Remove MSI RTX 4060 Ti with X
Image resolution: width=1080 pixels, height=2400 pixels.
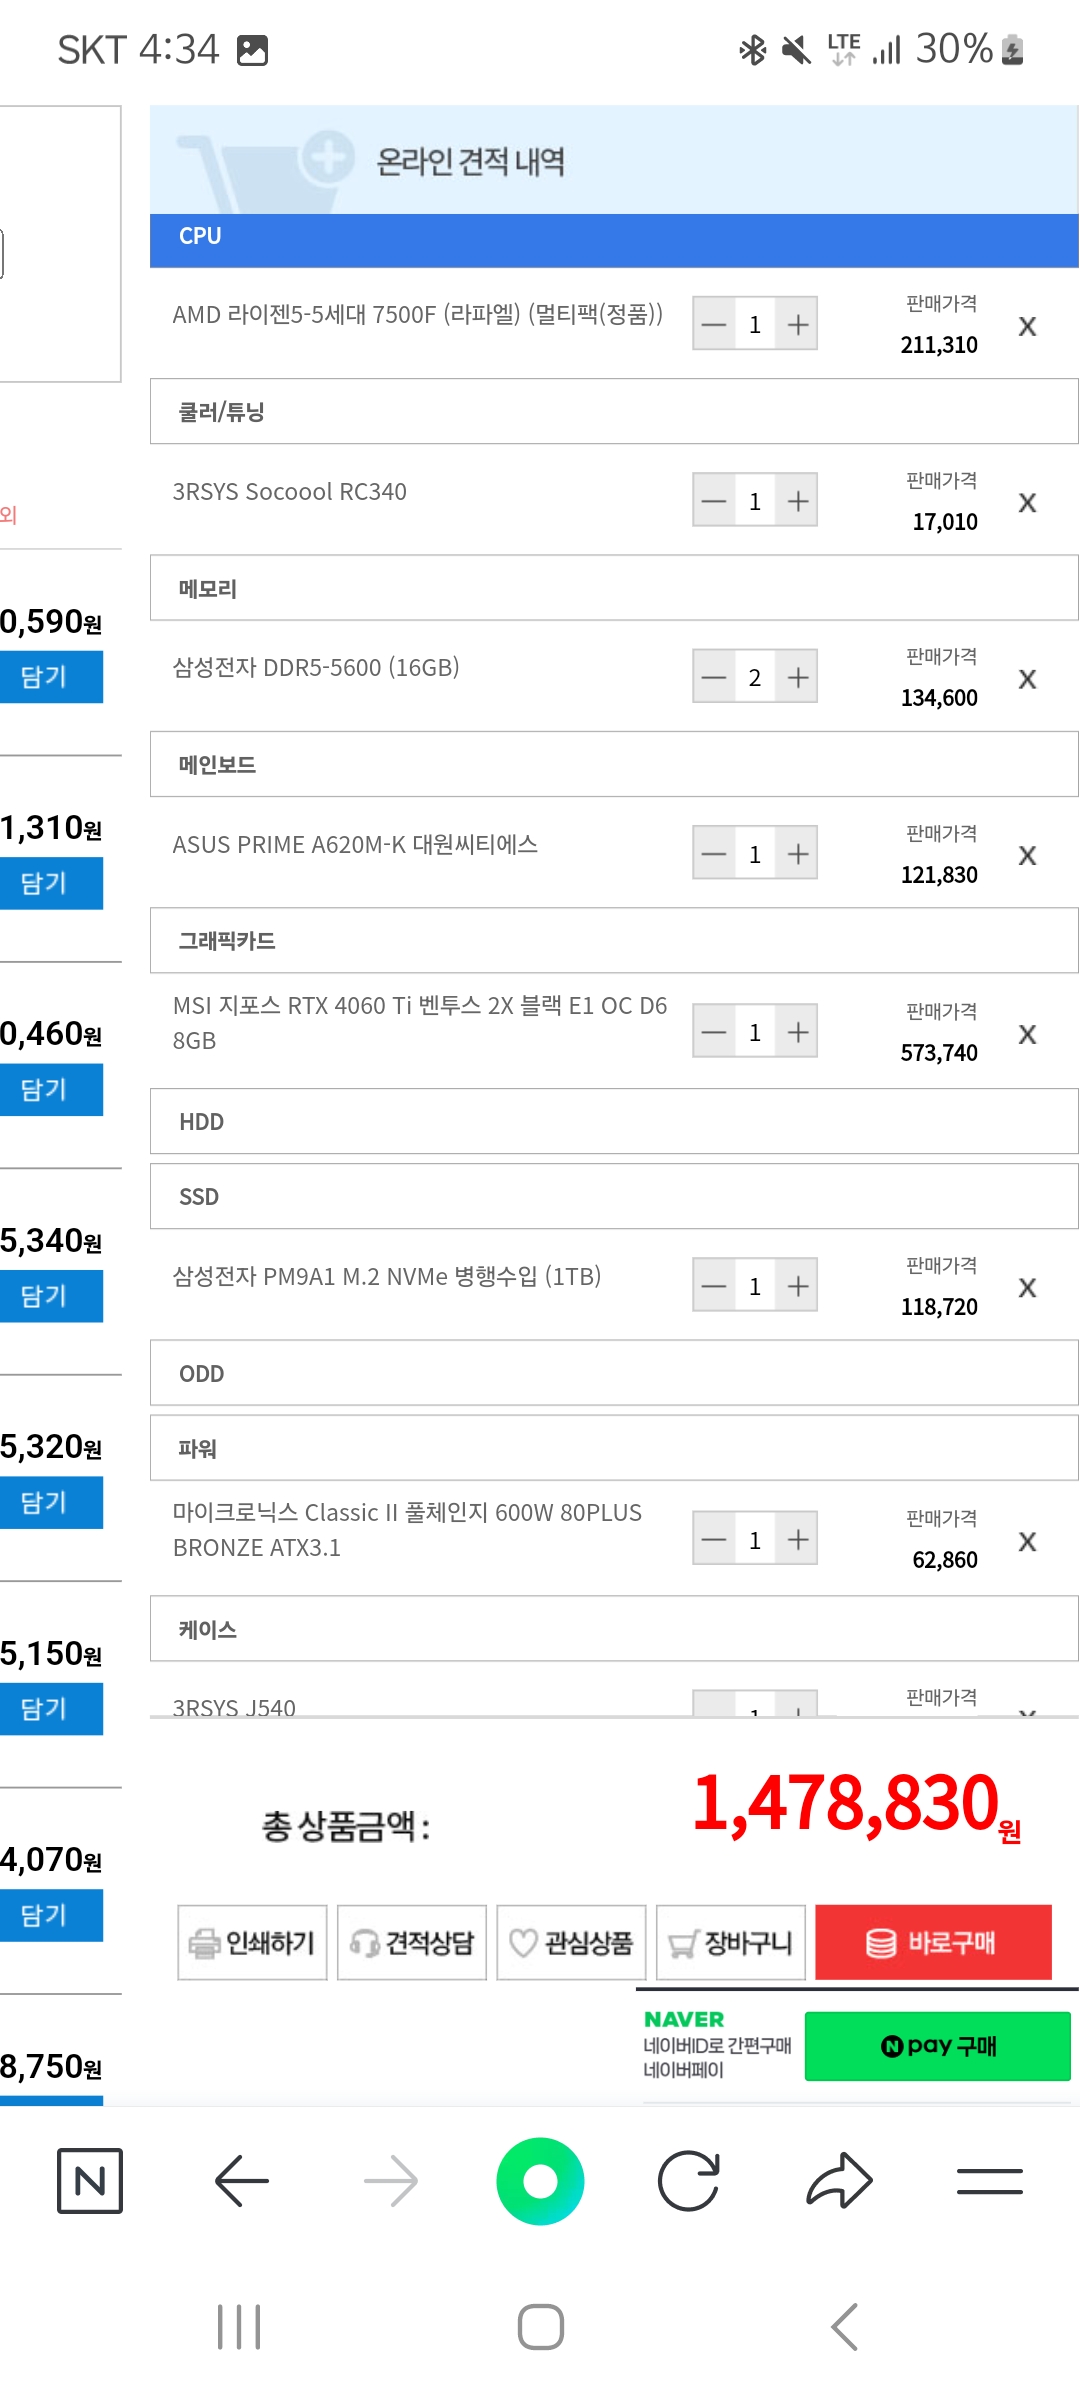tap(1027, 1034)
